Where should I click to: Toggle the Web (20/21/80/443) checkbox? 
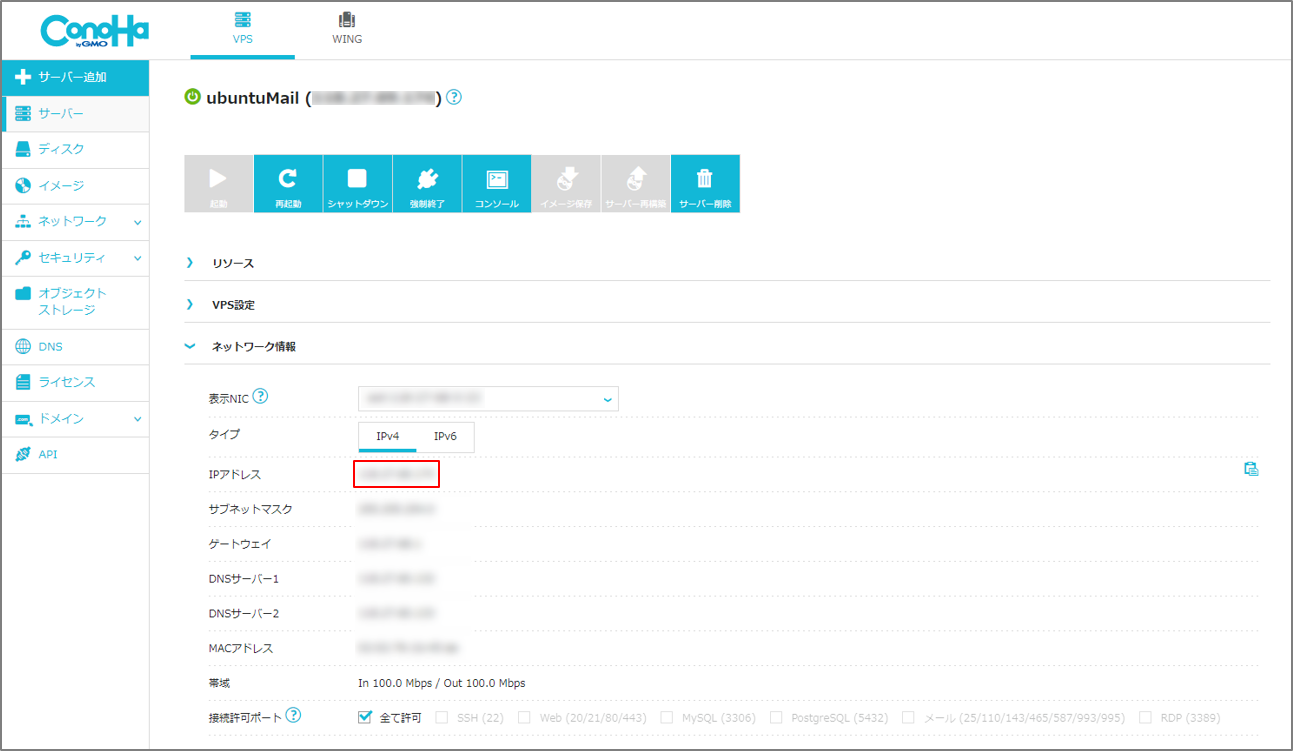pos(524,717)
